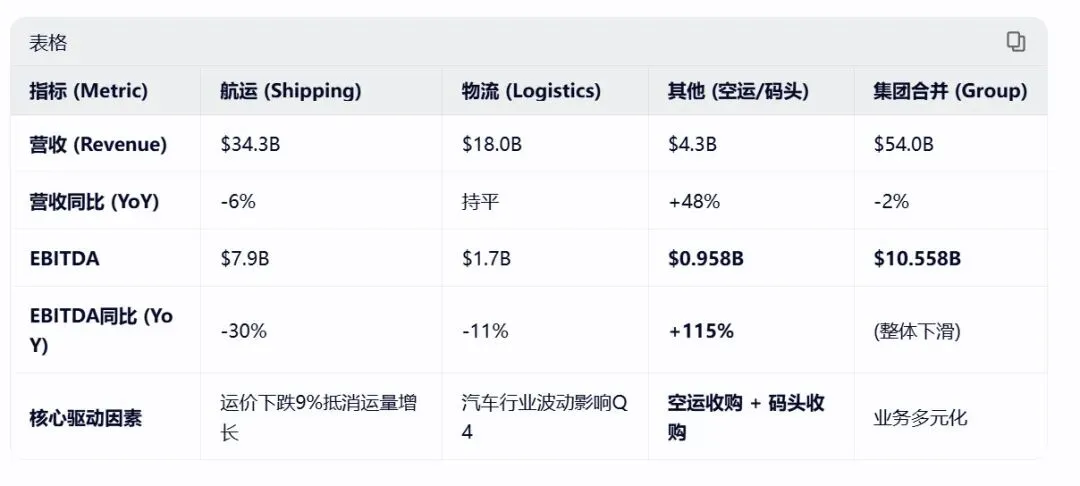Select the 物流 (Logistics) column header
Screen dimensions: 1080x486
tap(531, 91)
